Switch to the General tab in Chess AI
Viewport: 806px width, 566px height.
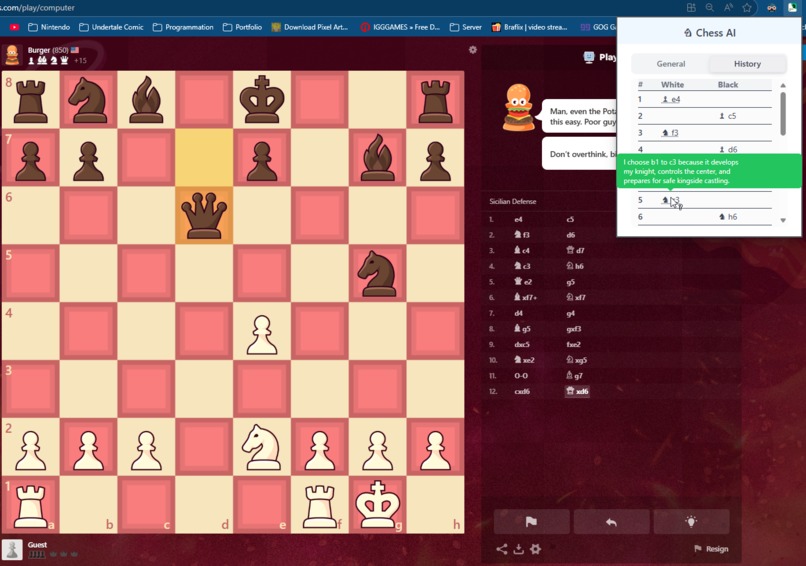(x=670, y=64)
